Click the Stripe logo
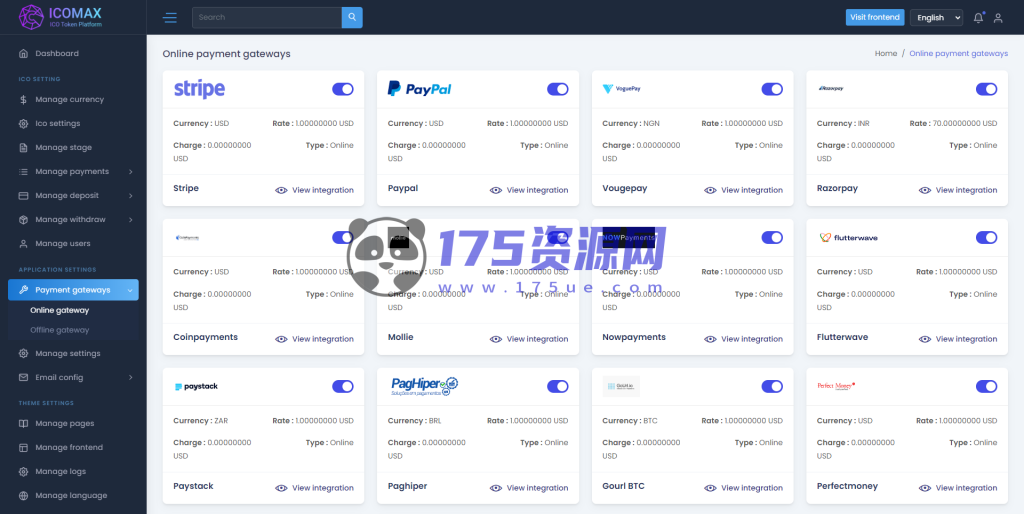Image resolution: width=1024 pixels, height=514 pixels. [199, 89]
